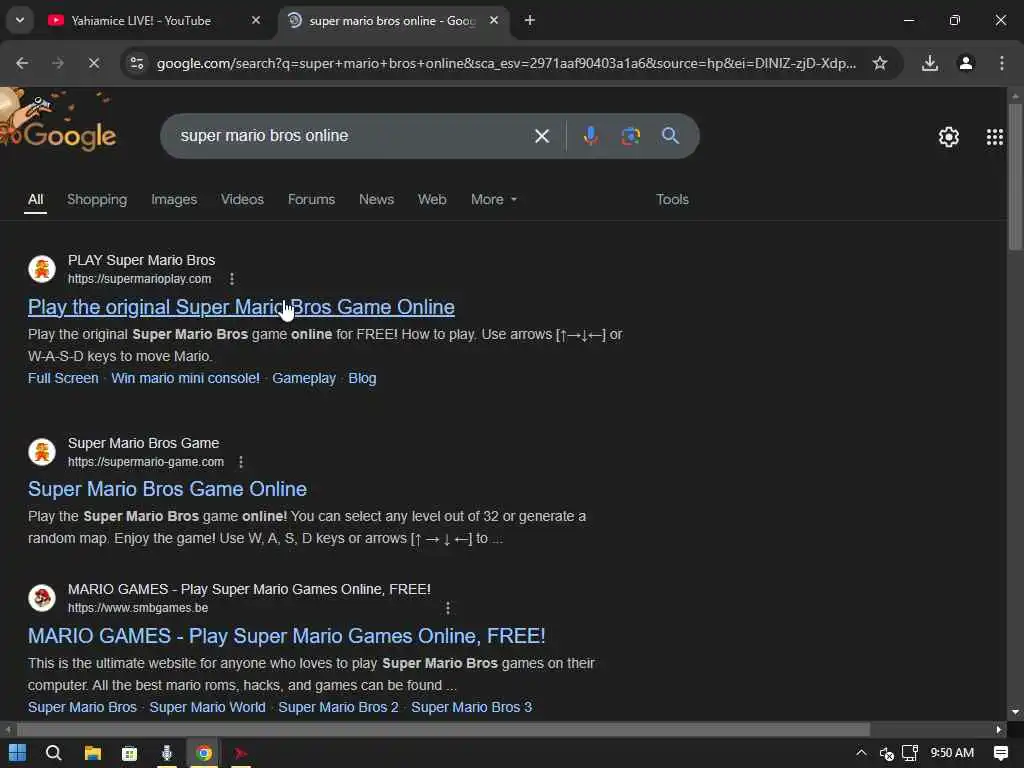The image size is (1024, 768).
Task: Click the address bar URL
Action: pyautogui.click(x=506, y=63)
